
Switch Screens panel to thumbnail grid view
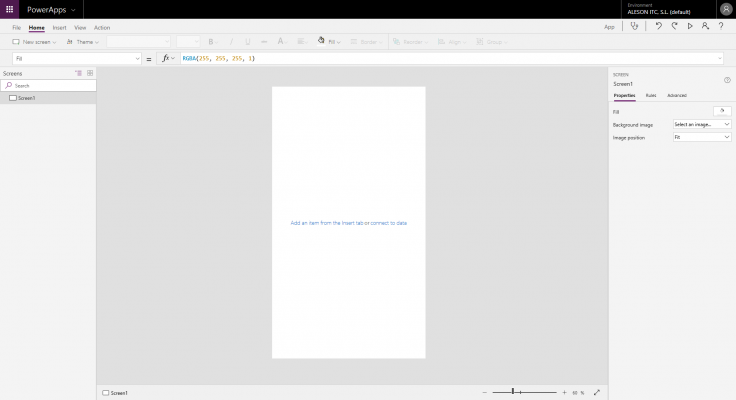90,73
